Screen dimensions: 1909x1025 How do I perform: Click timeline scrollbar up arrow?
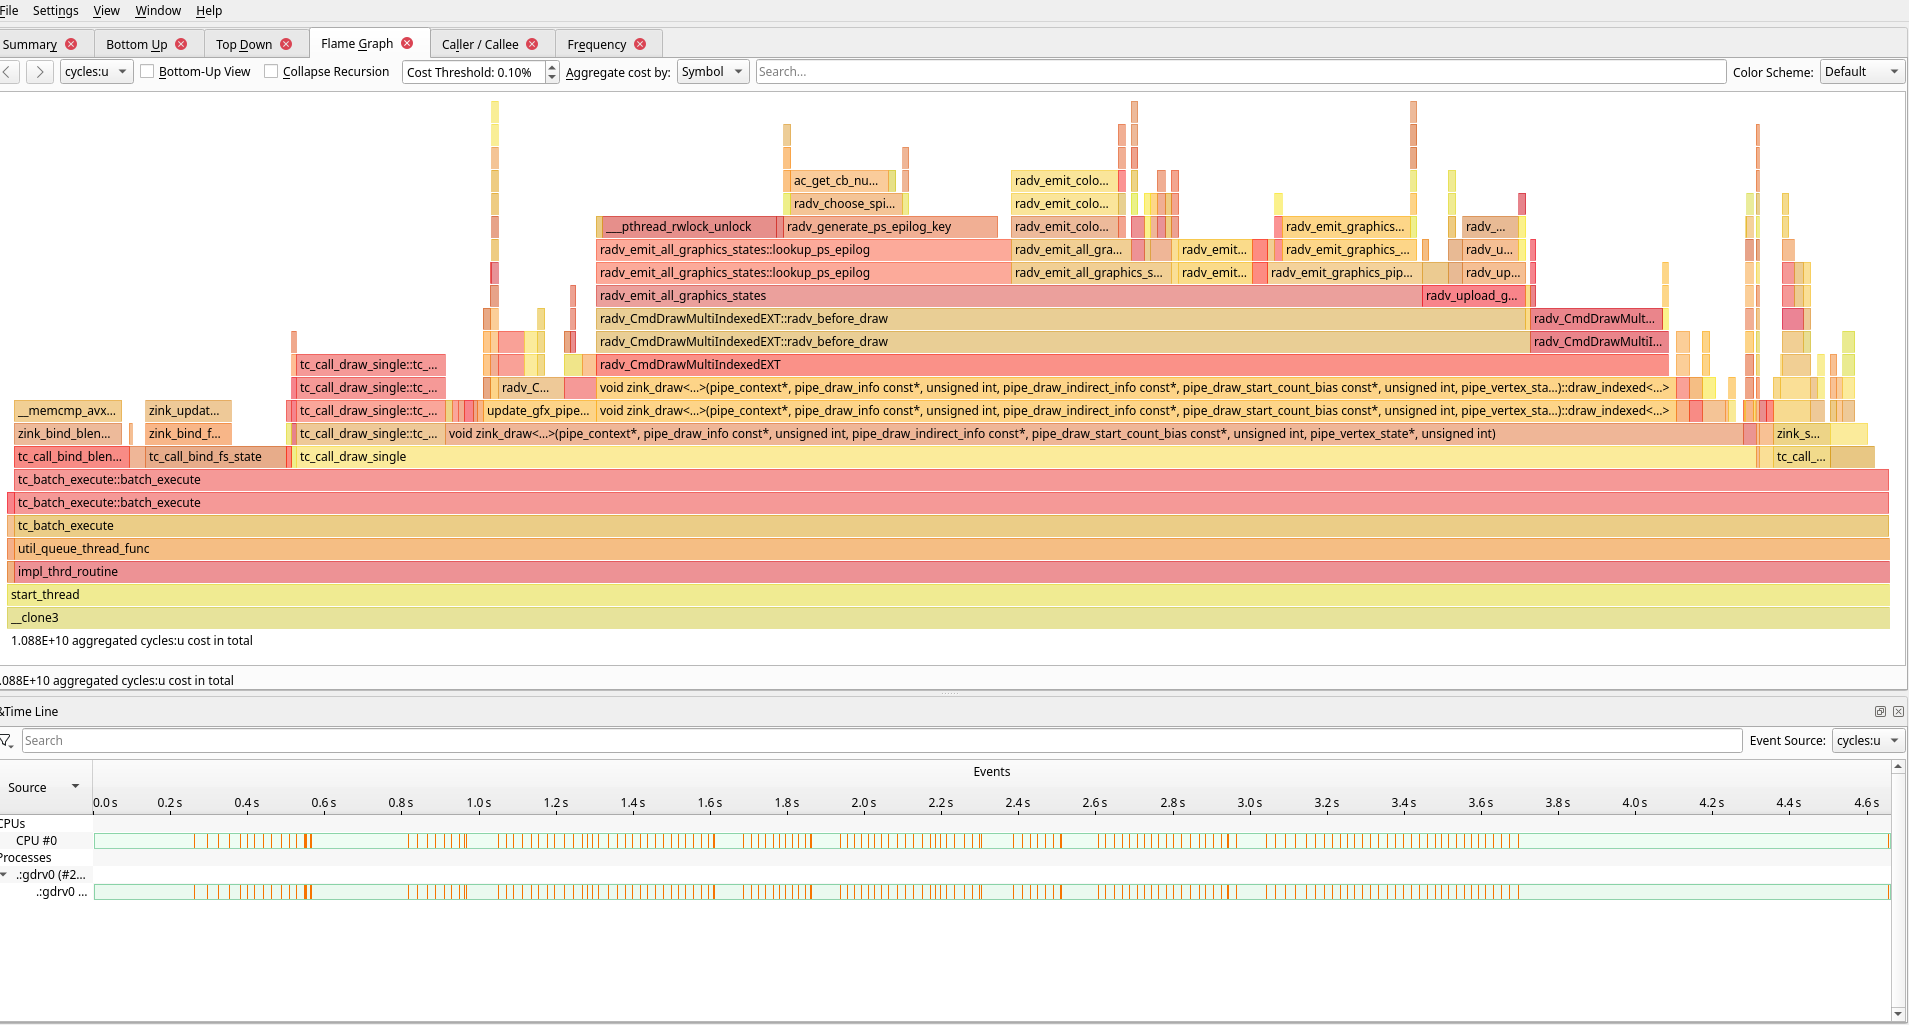coord(1898,766)
